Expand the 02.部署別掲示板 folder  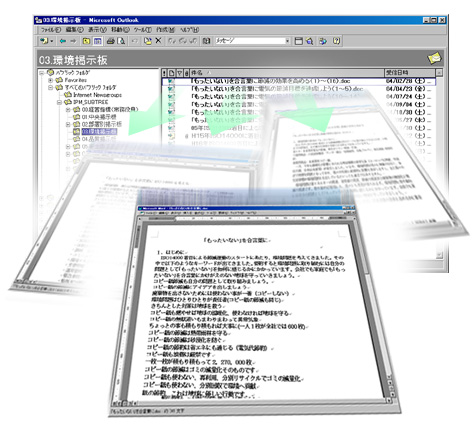tap(68, 124)
